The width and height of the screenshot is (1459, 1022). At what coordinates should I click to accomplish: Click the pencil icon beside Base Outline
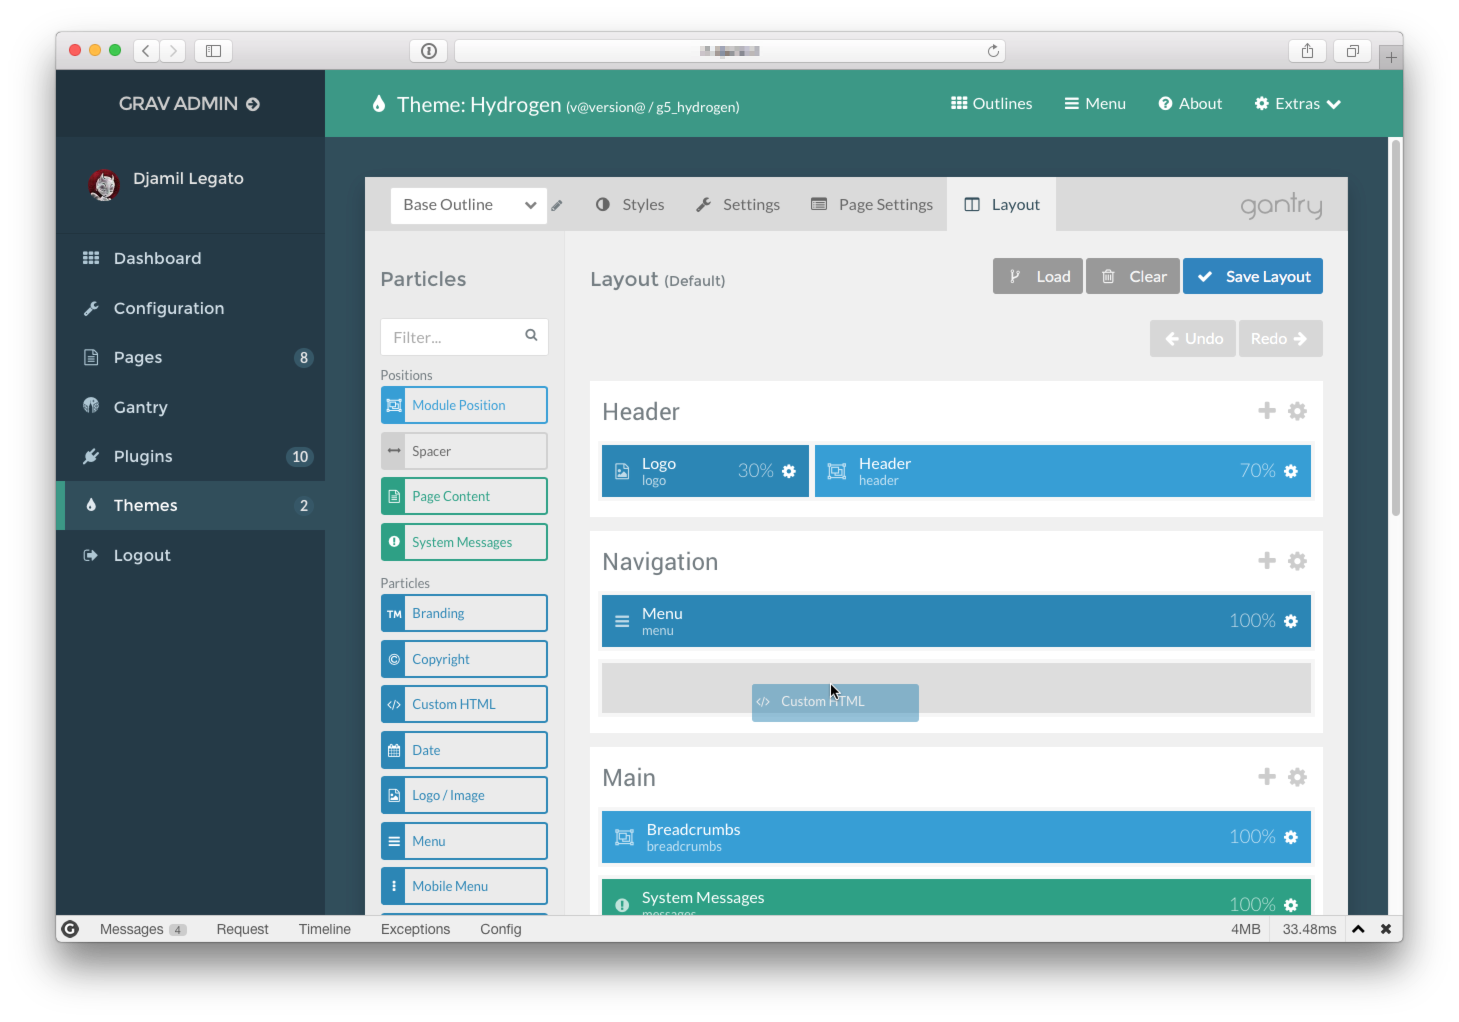[x=557, y=206]
